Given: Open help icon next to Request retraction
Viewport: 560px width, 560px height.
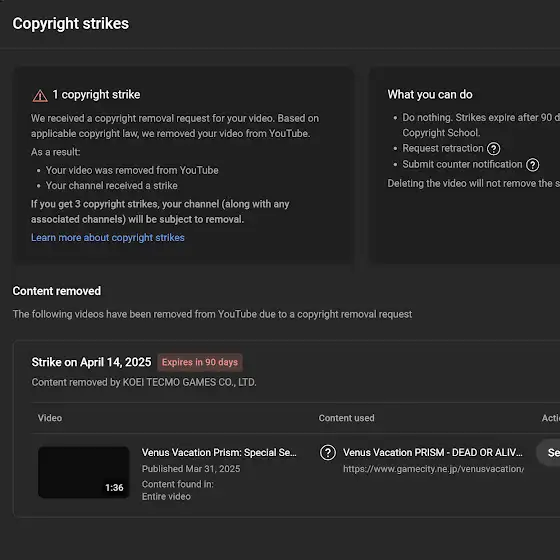Looking at the screenshot, I should pos(494,149).
